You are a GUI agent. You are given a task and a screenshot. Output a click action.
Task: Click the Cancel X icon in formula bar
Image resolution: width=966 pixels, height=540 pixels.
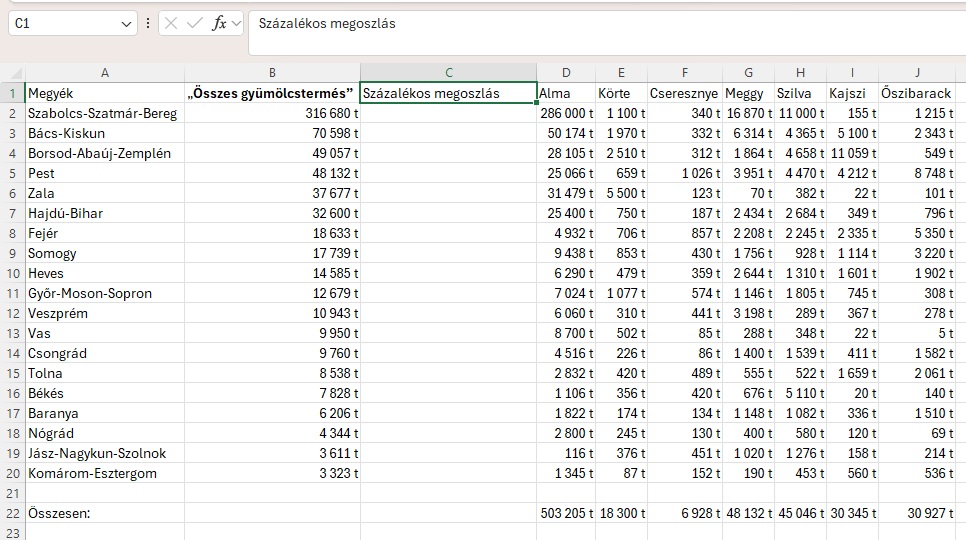pos(174,23)
